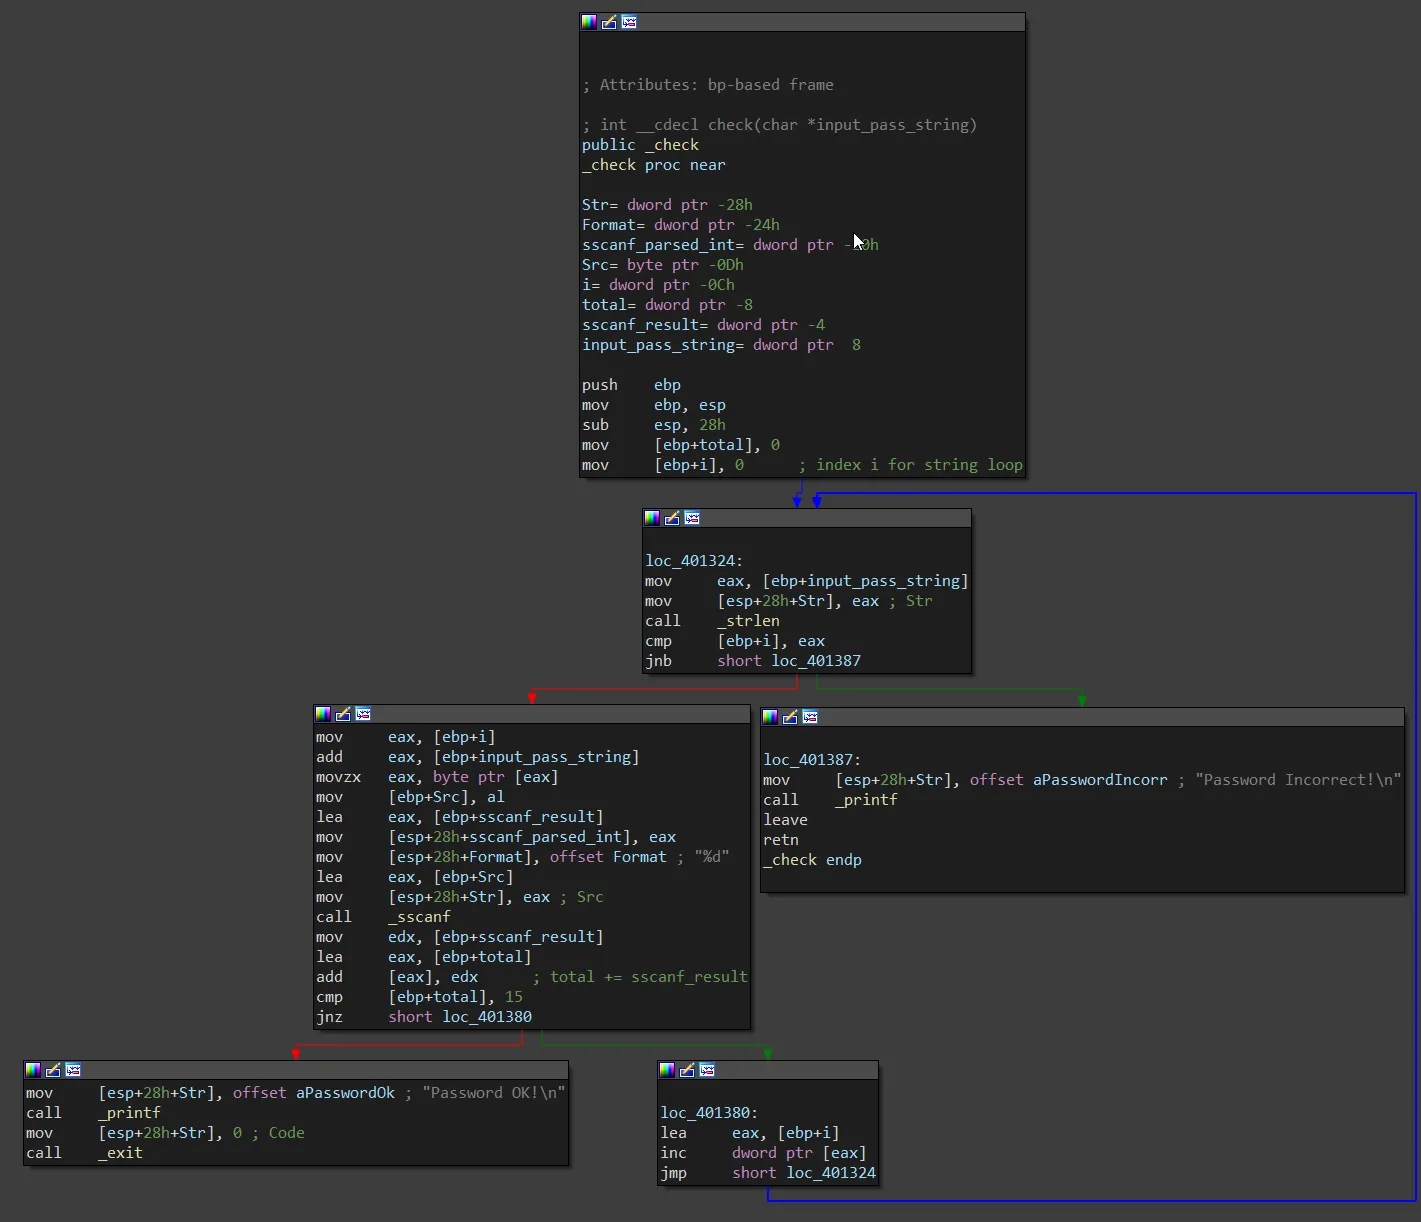Image resolution: width=1421 pixels, height=1222 pixels.
Task: Click the third title icon on the _check proc block
Action: (x=629, y=22)
